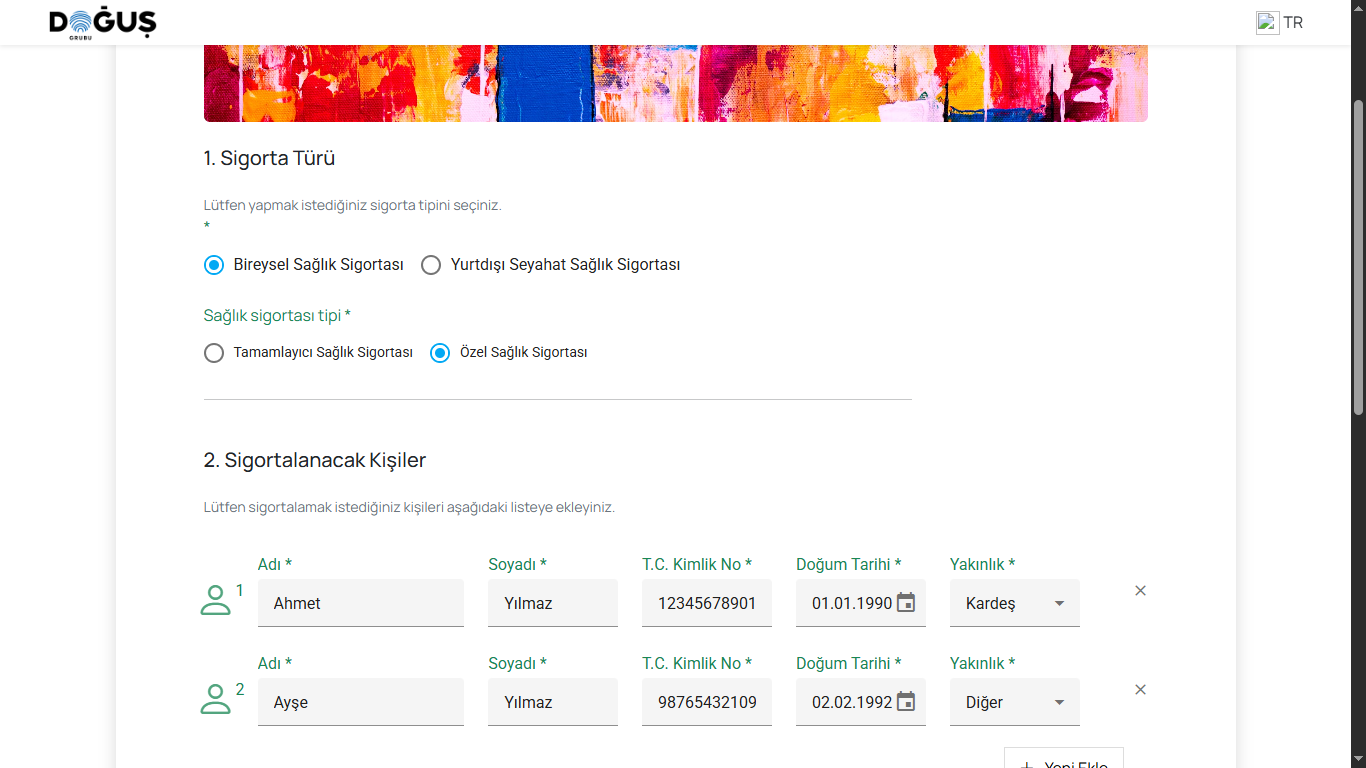The height and width of the screenshot is (768, 1366).
Task: Click the person icon for insured 1
Action: [x=215, y=600]
